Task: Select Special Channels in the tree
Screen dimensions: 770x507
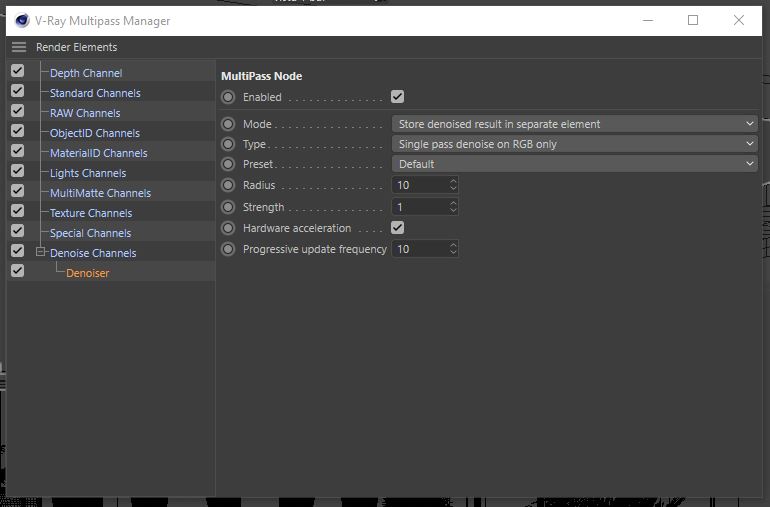Action: (90, 233)
